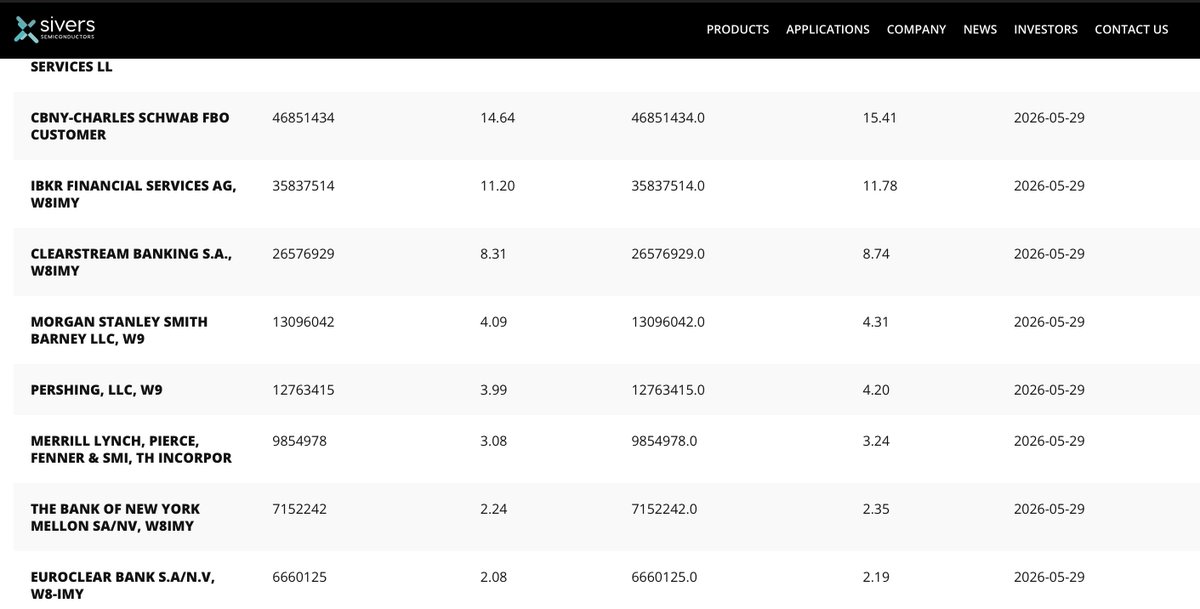Select date 2026-05-29 in Bank of New York Mellon row
The height and width of the screenshot is (609, 1200).
point(1049,509)
